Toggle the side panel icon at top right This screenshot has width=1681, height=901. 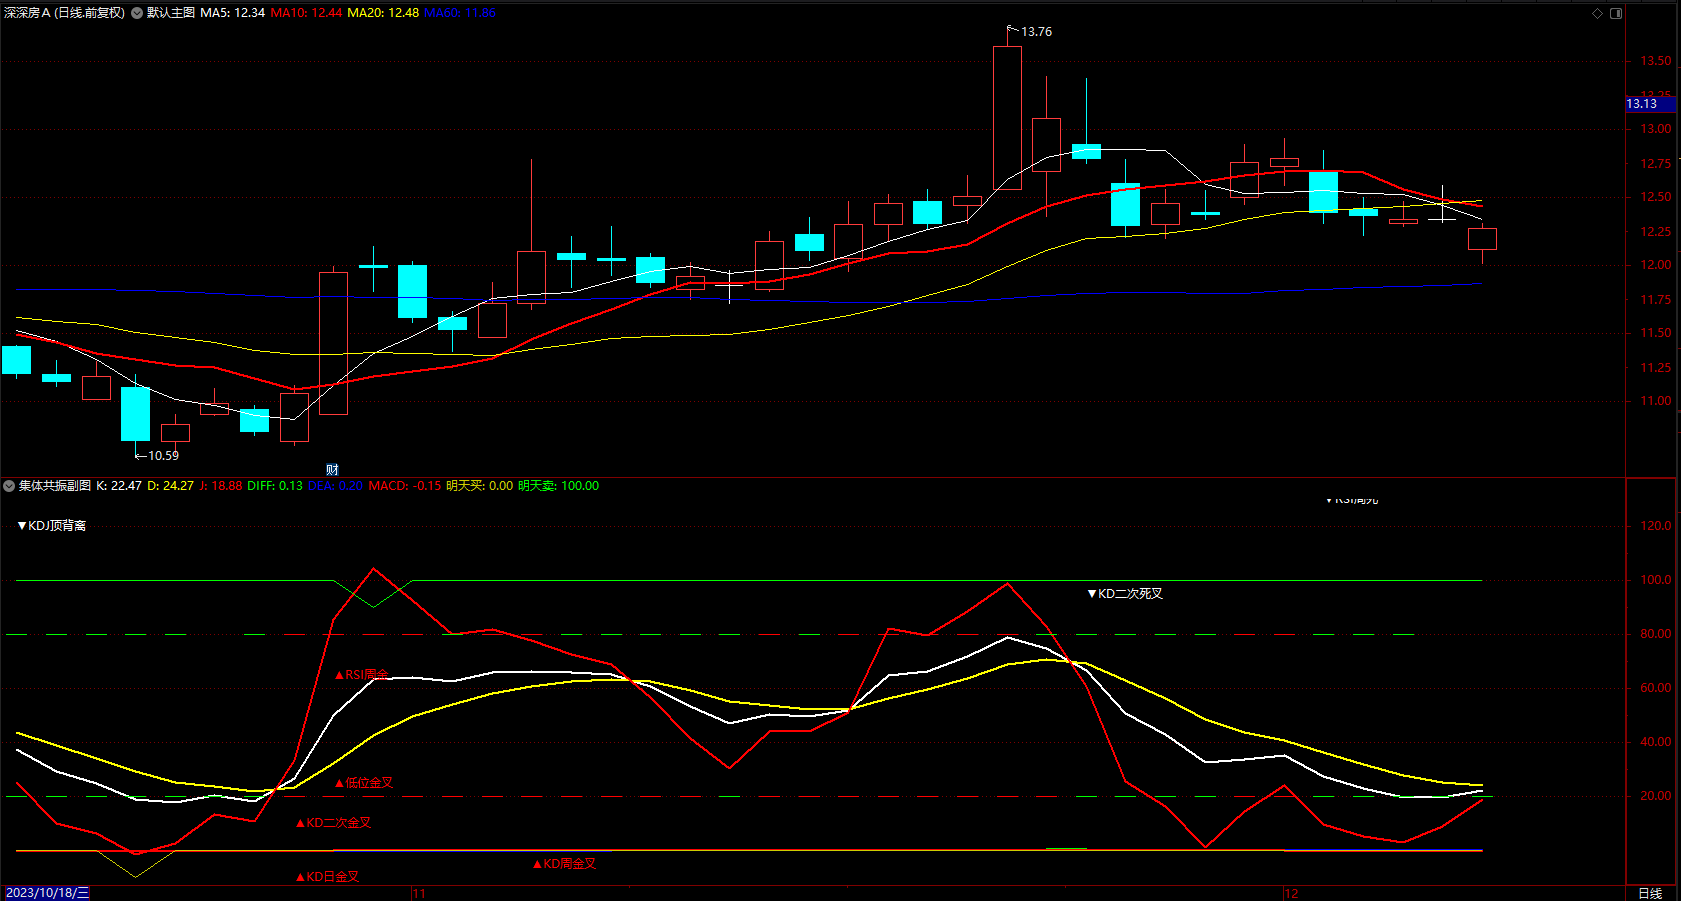(1616, 13)
